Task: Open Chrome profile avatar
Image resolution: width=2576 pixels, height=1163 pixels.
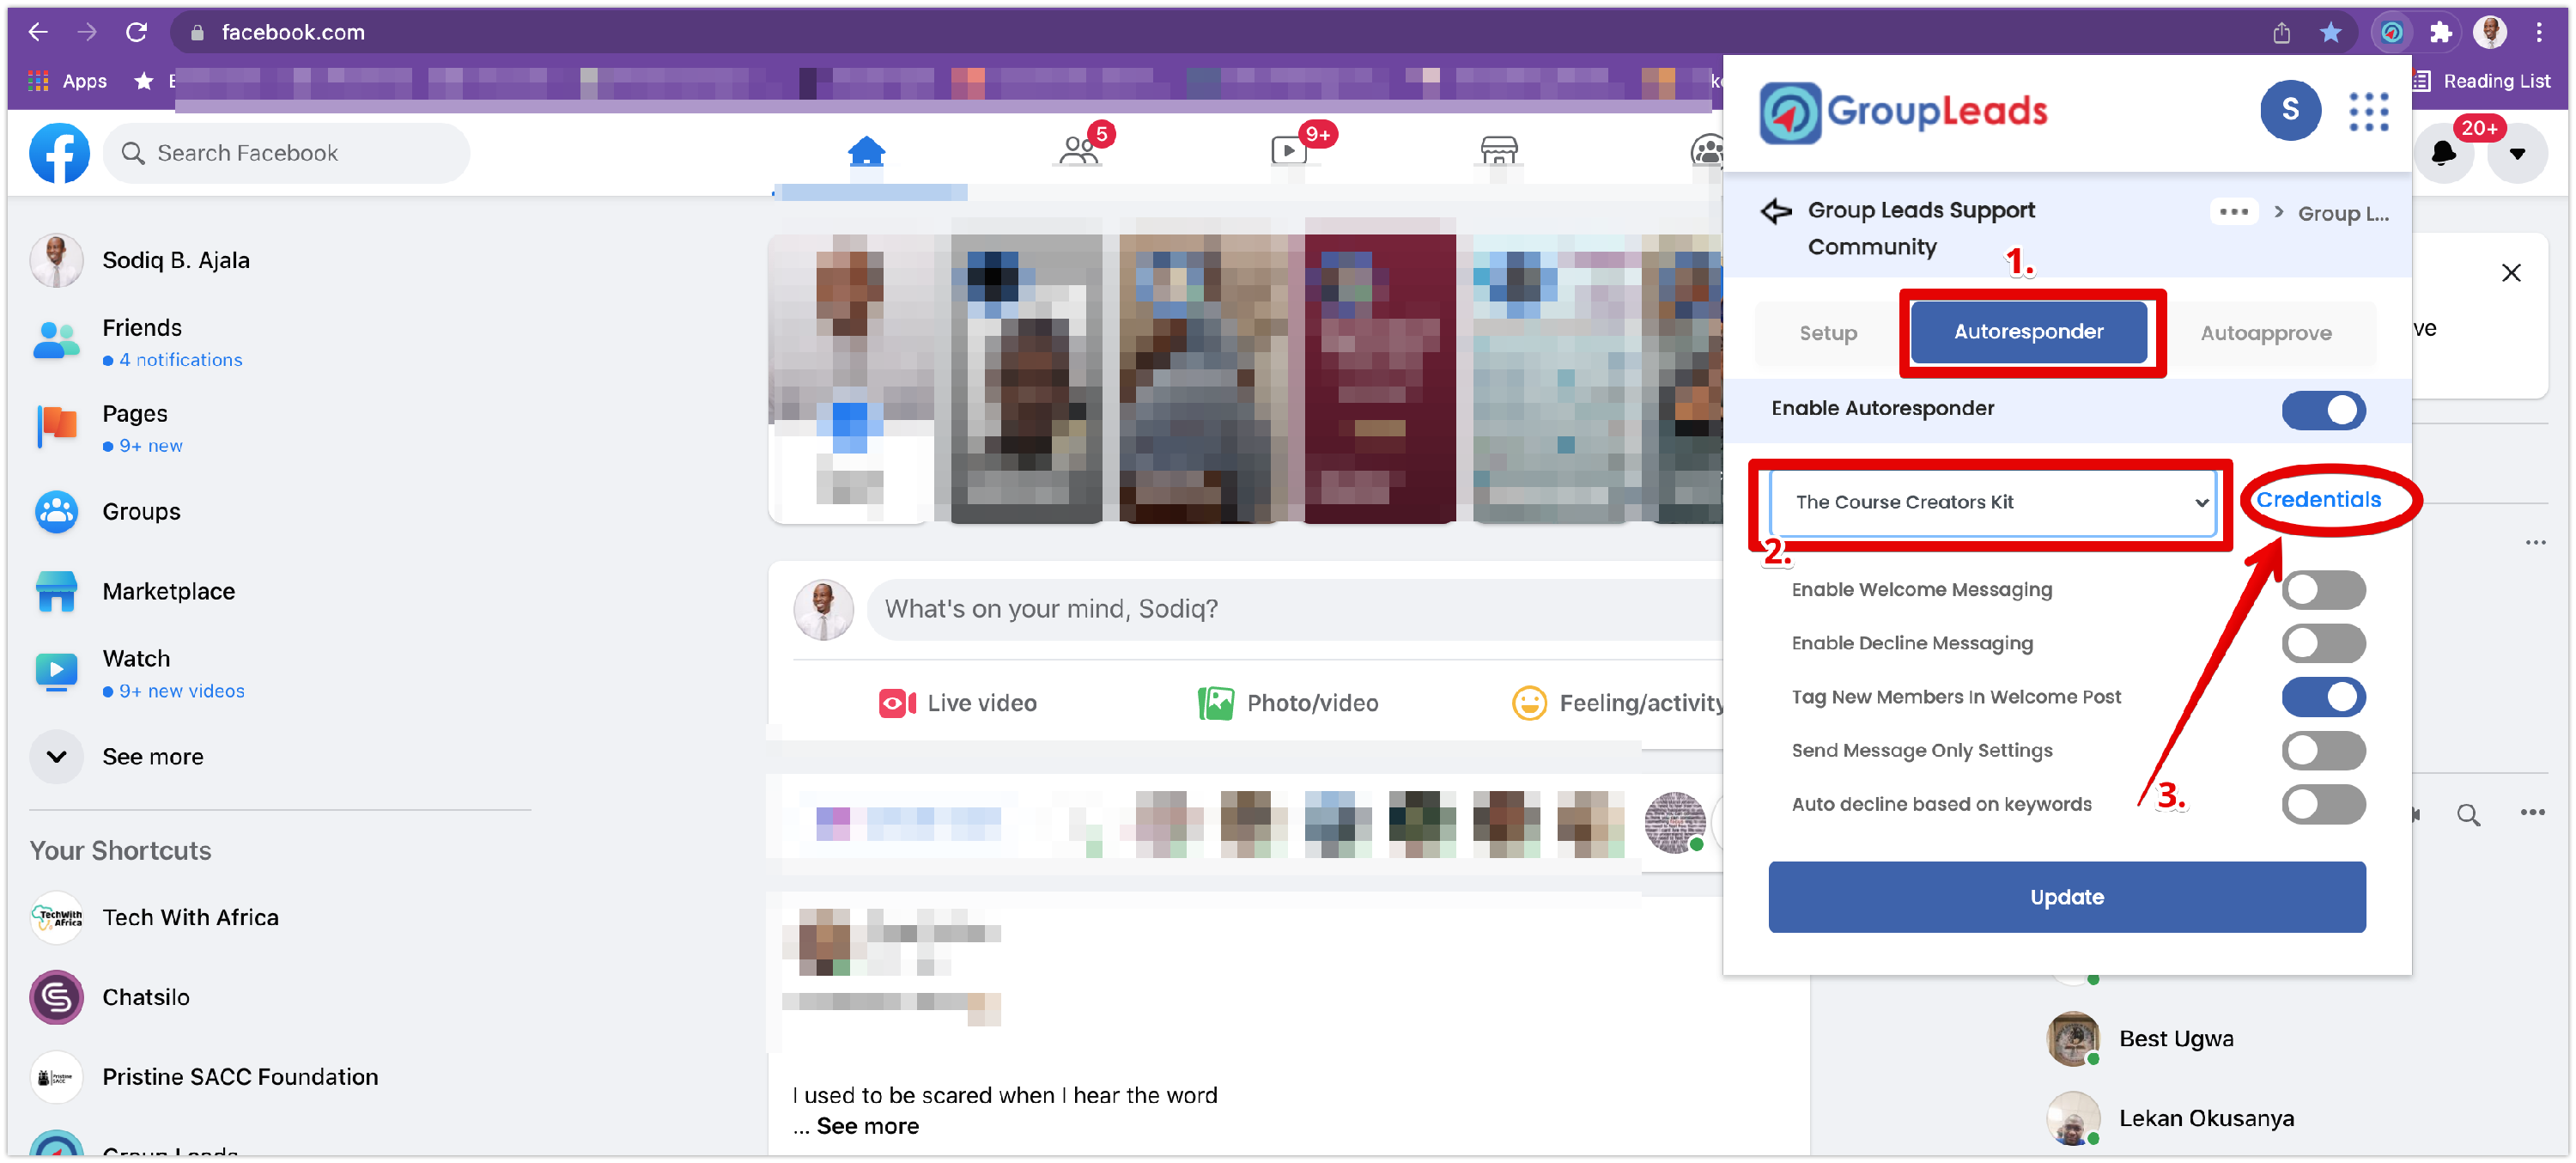Action: 2490,32
